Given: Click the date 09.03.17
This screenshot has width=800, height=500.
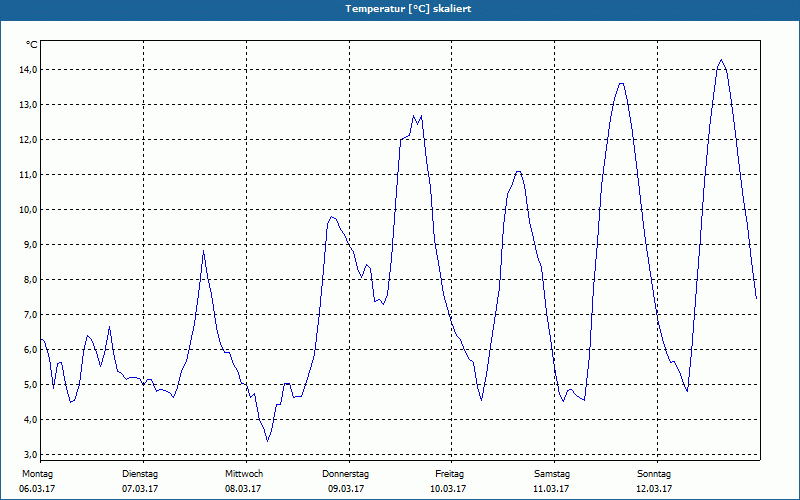Looking at the screenshot, I should [x=346, y=489].
